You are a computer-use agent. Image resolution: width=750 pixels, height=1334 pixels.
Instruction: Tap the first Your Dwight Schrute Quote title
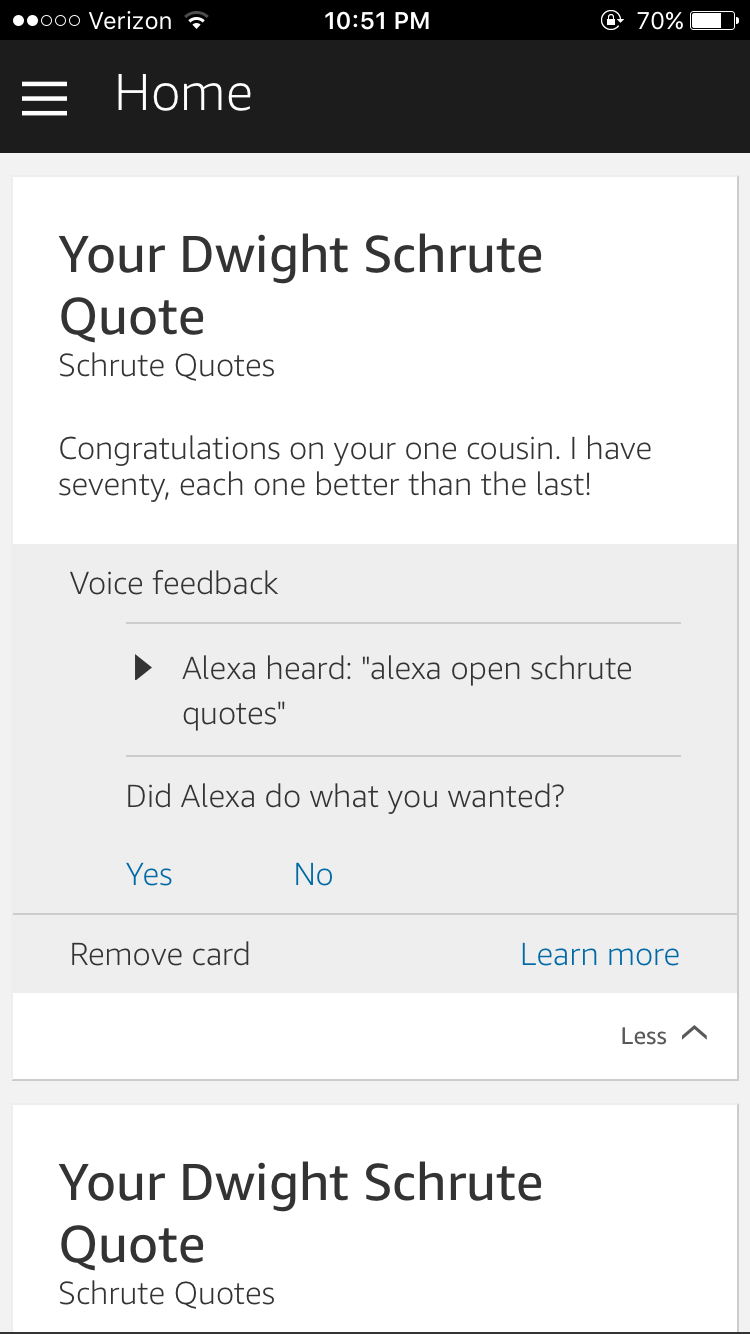point(300,285)
